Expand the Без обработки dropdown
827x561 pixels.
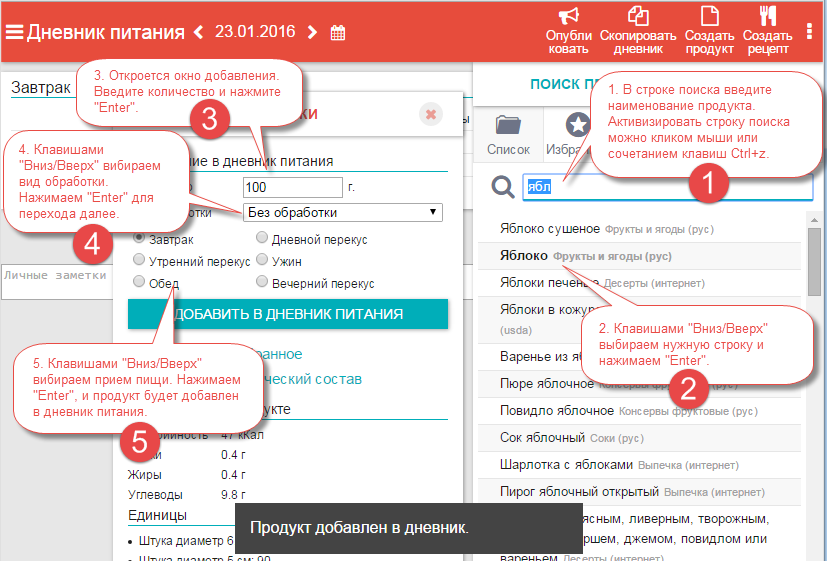point(343,212)
